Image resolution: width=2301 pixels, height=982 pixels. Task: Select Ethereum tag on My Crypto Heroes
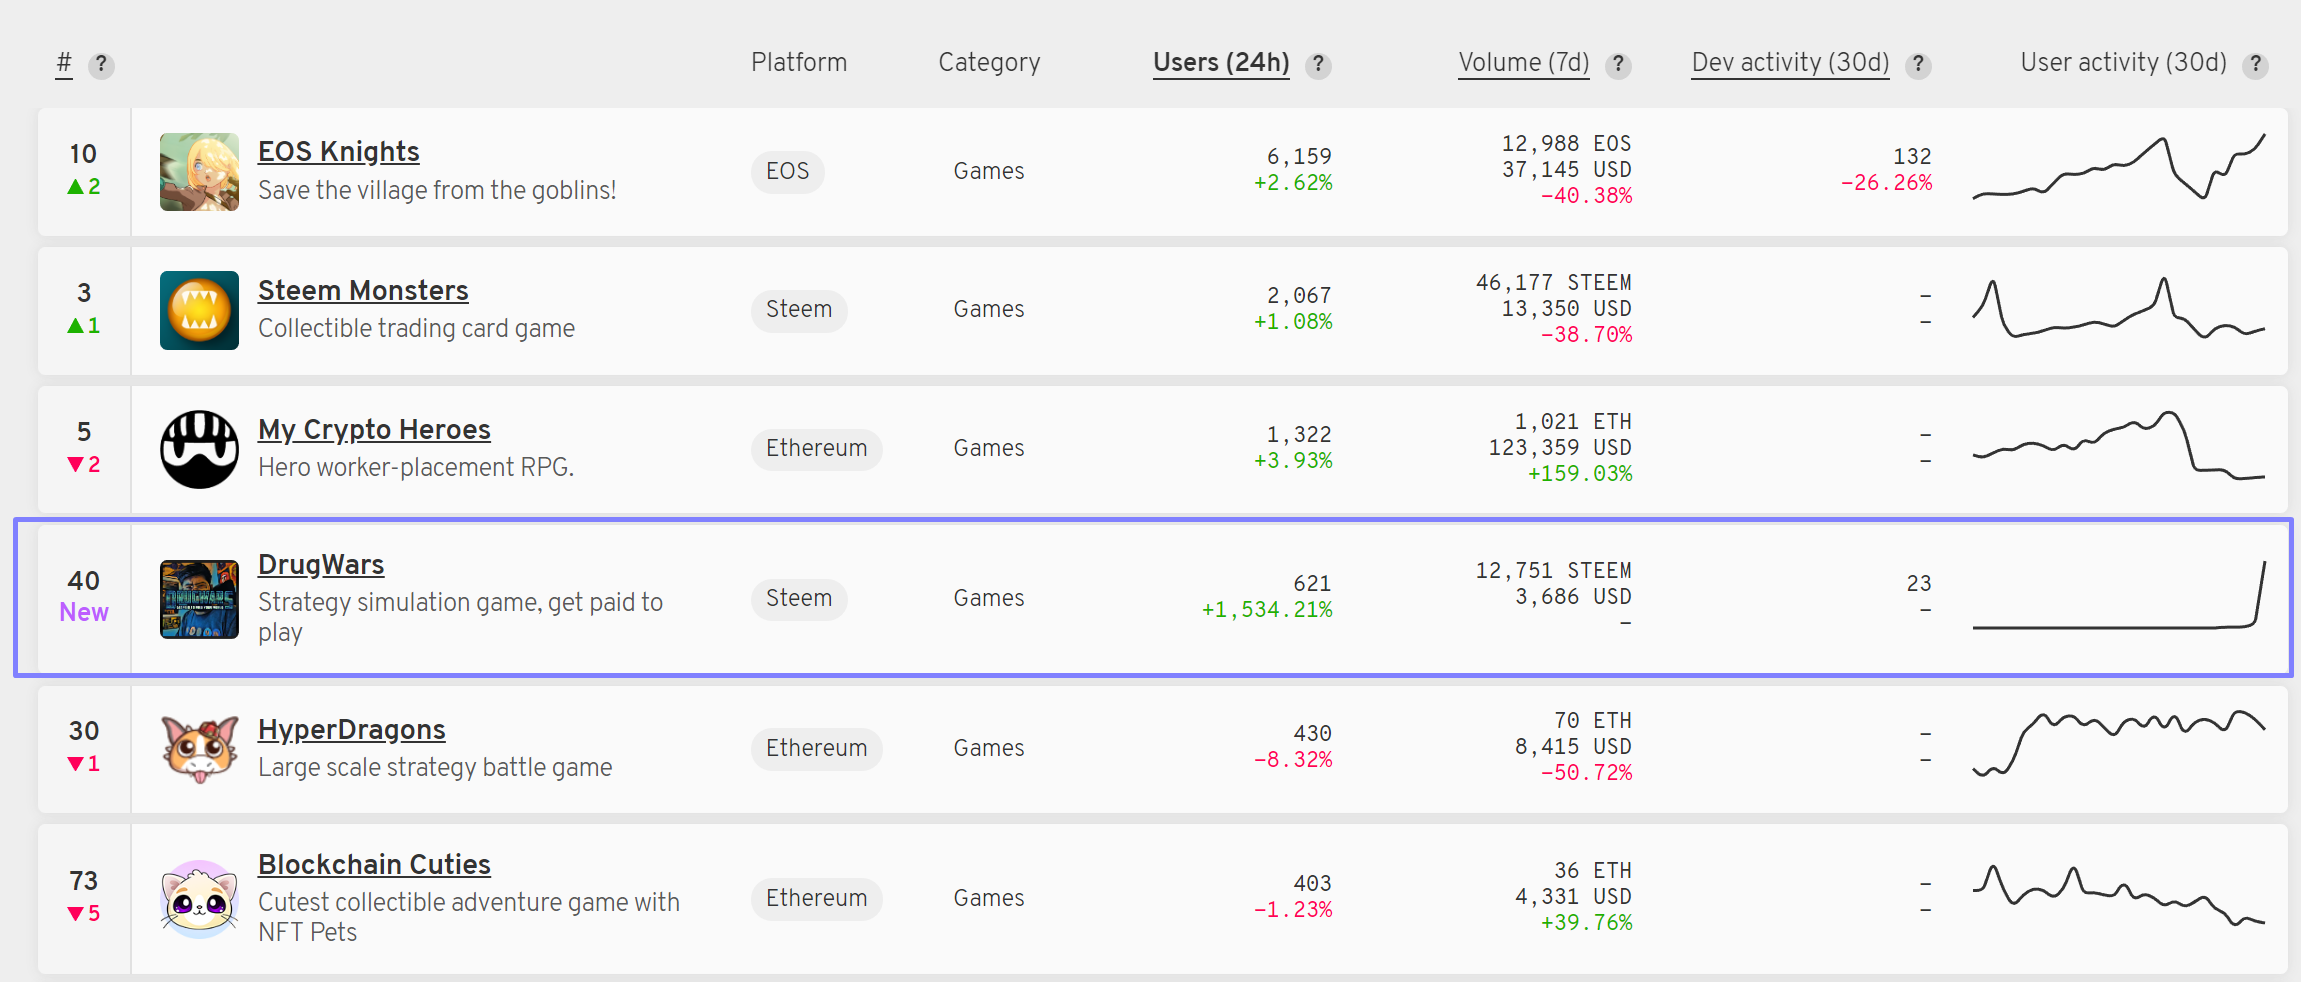pyautogui.click(x=816, y=448)
